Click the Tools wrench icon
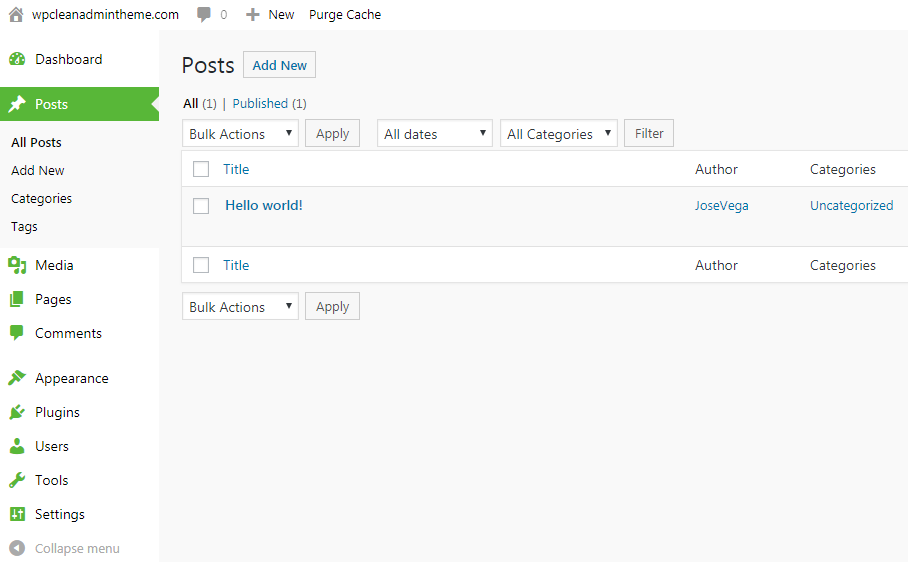Screen dimensions: 908x562 [x=17, y=480]
